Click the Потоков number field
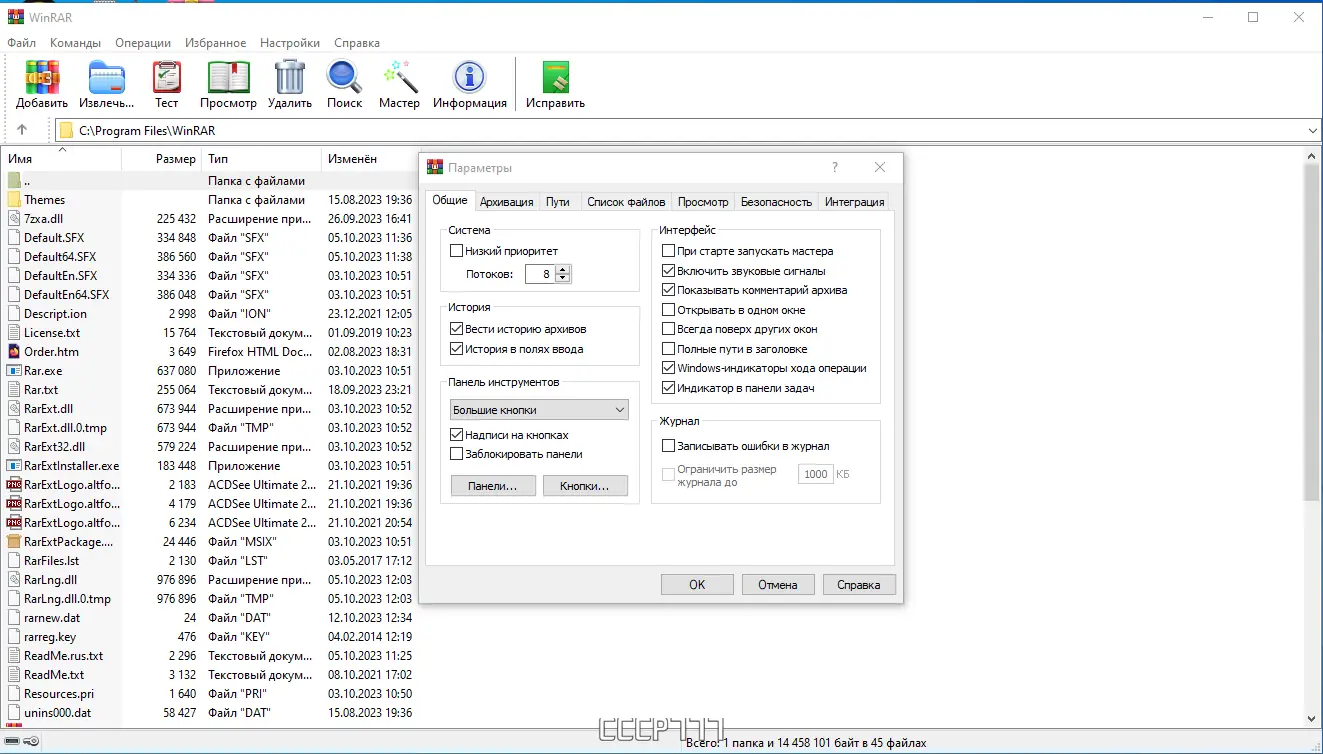 point(540,274)
